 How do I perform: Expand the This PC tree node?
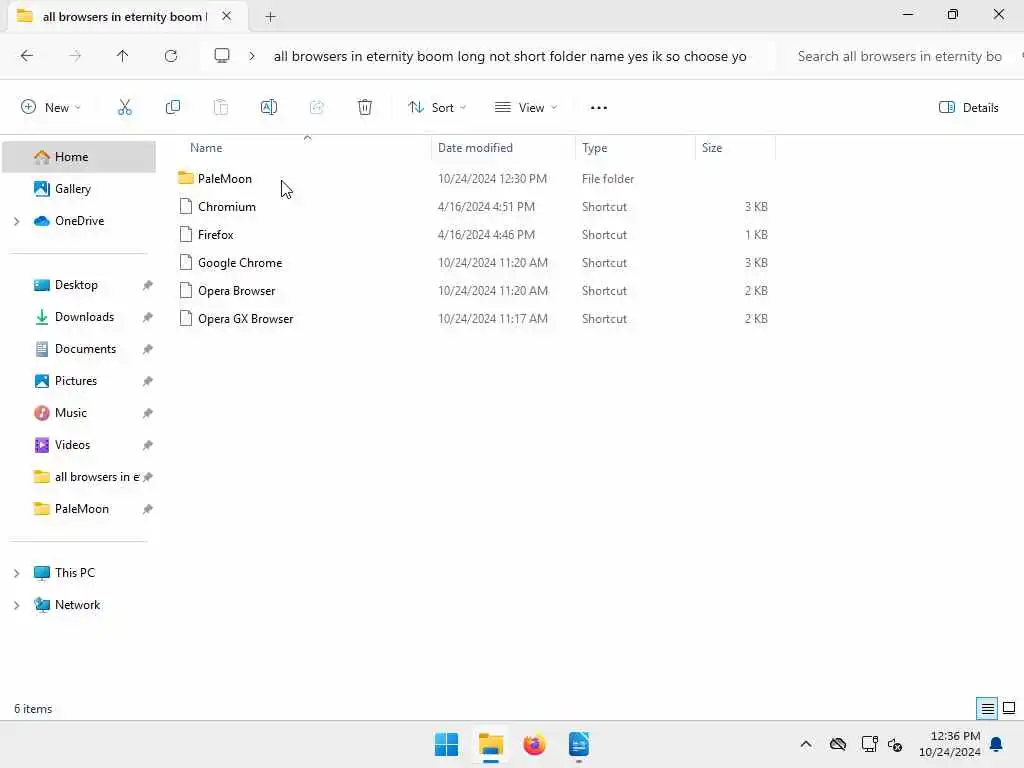point(16,573)
